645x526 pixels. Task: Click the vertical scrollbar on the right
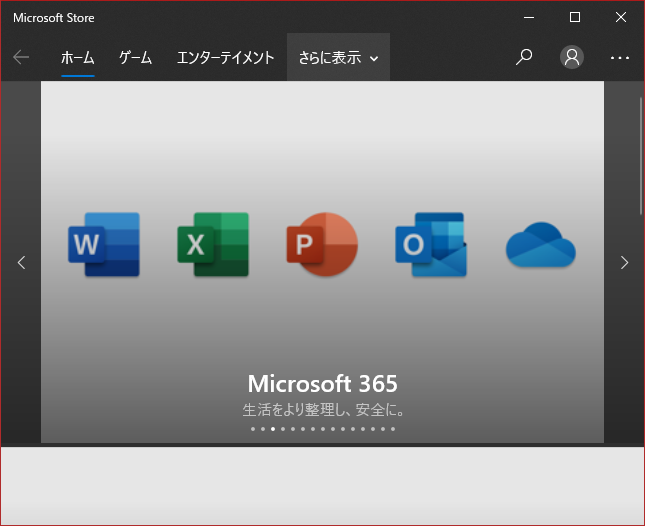tap(640, 155)
